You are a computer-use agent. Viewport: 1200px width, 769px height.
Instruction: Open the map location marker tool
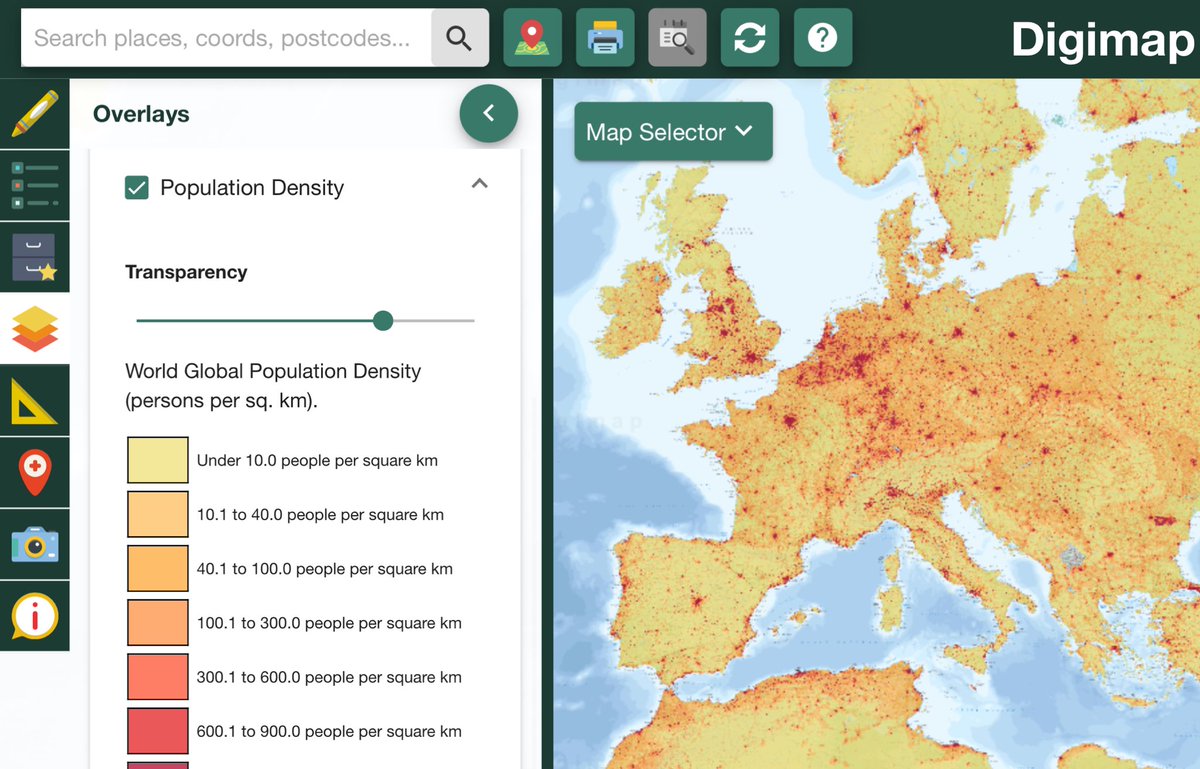tap(533, 38)
